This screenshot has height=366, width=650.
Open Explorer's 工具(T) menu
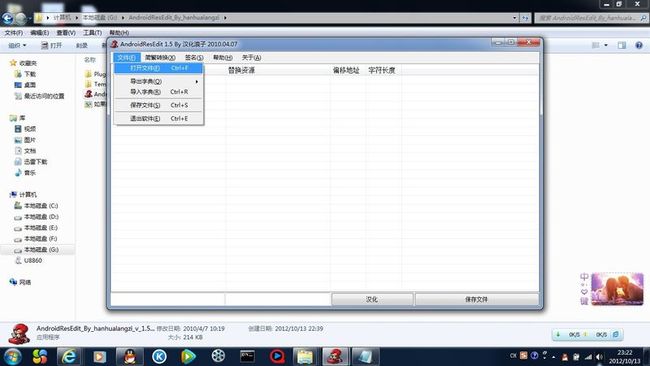[92, 32]
